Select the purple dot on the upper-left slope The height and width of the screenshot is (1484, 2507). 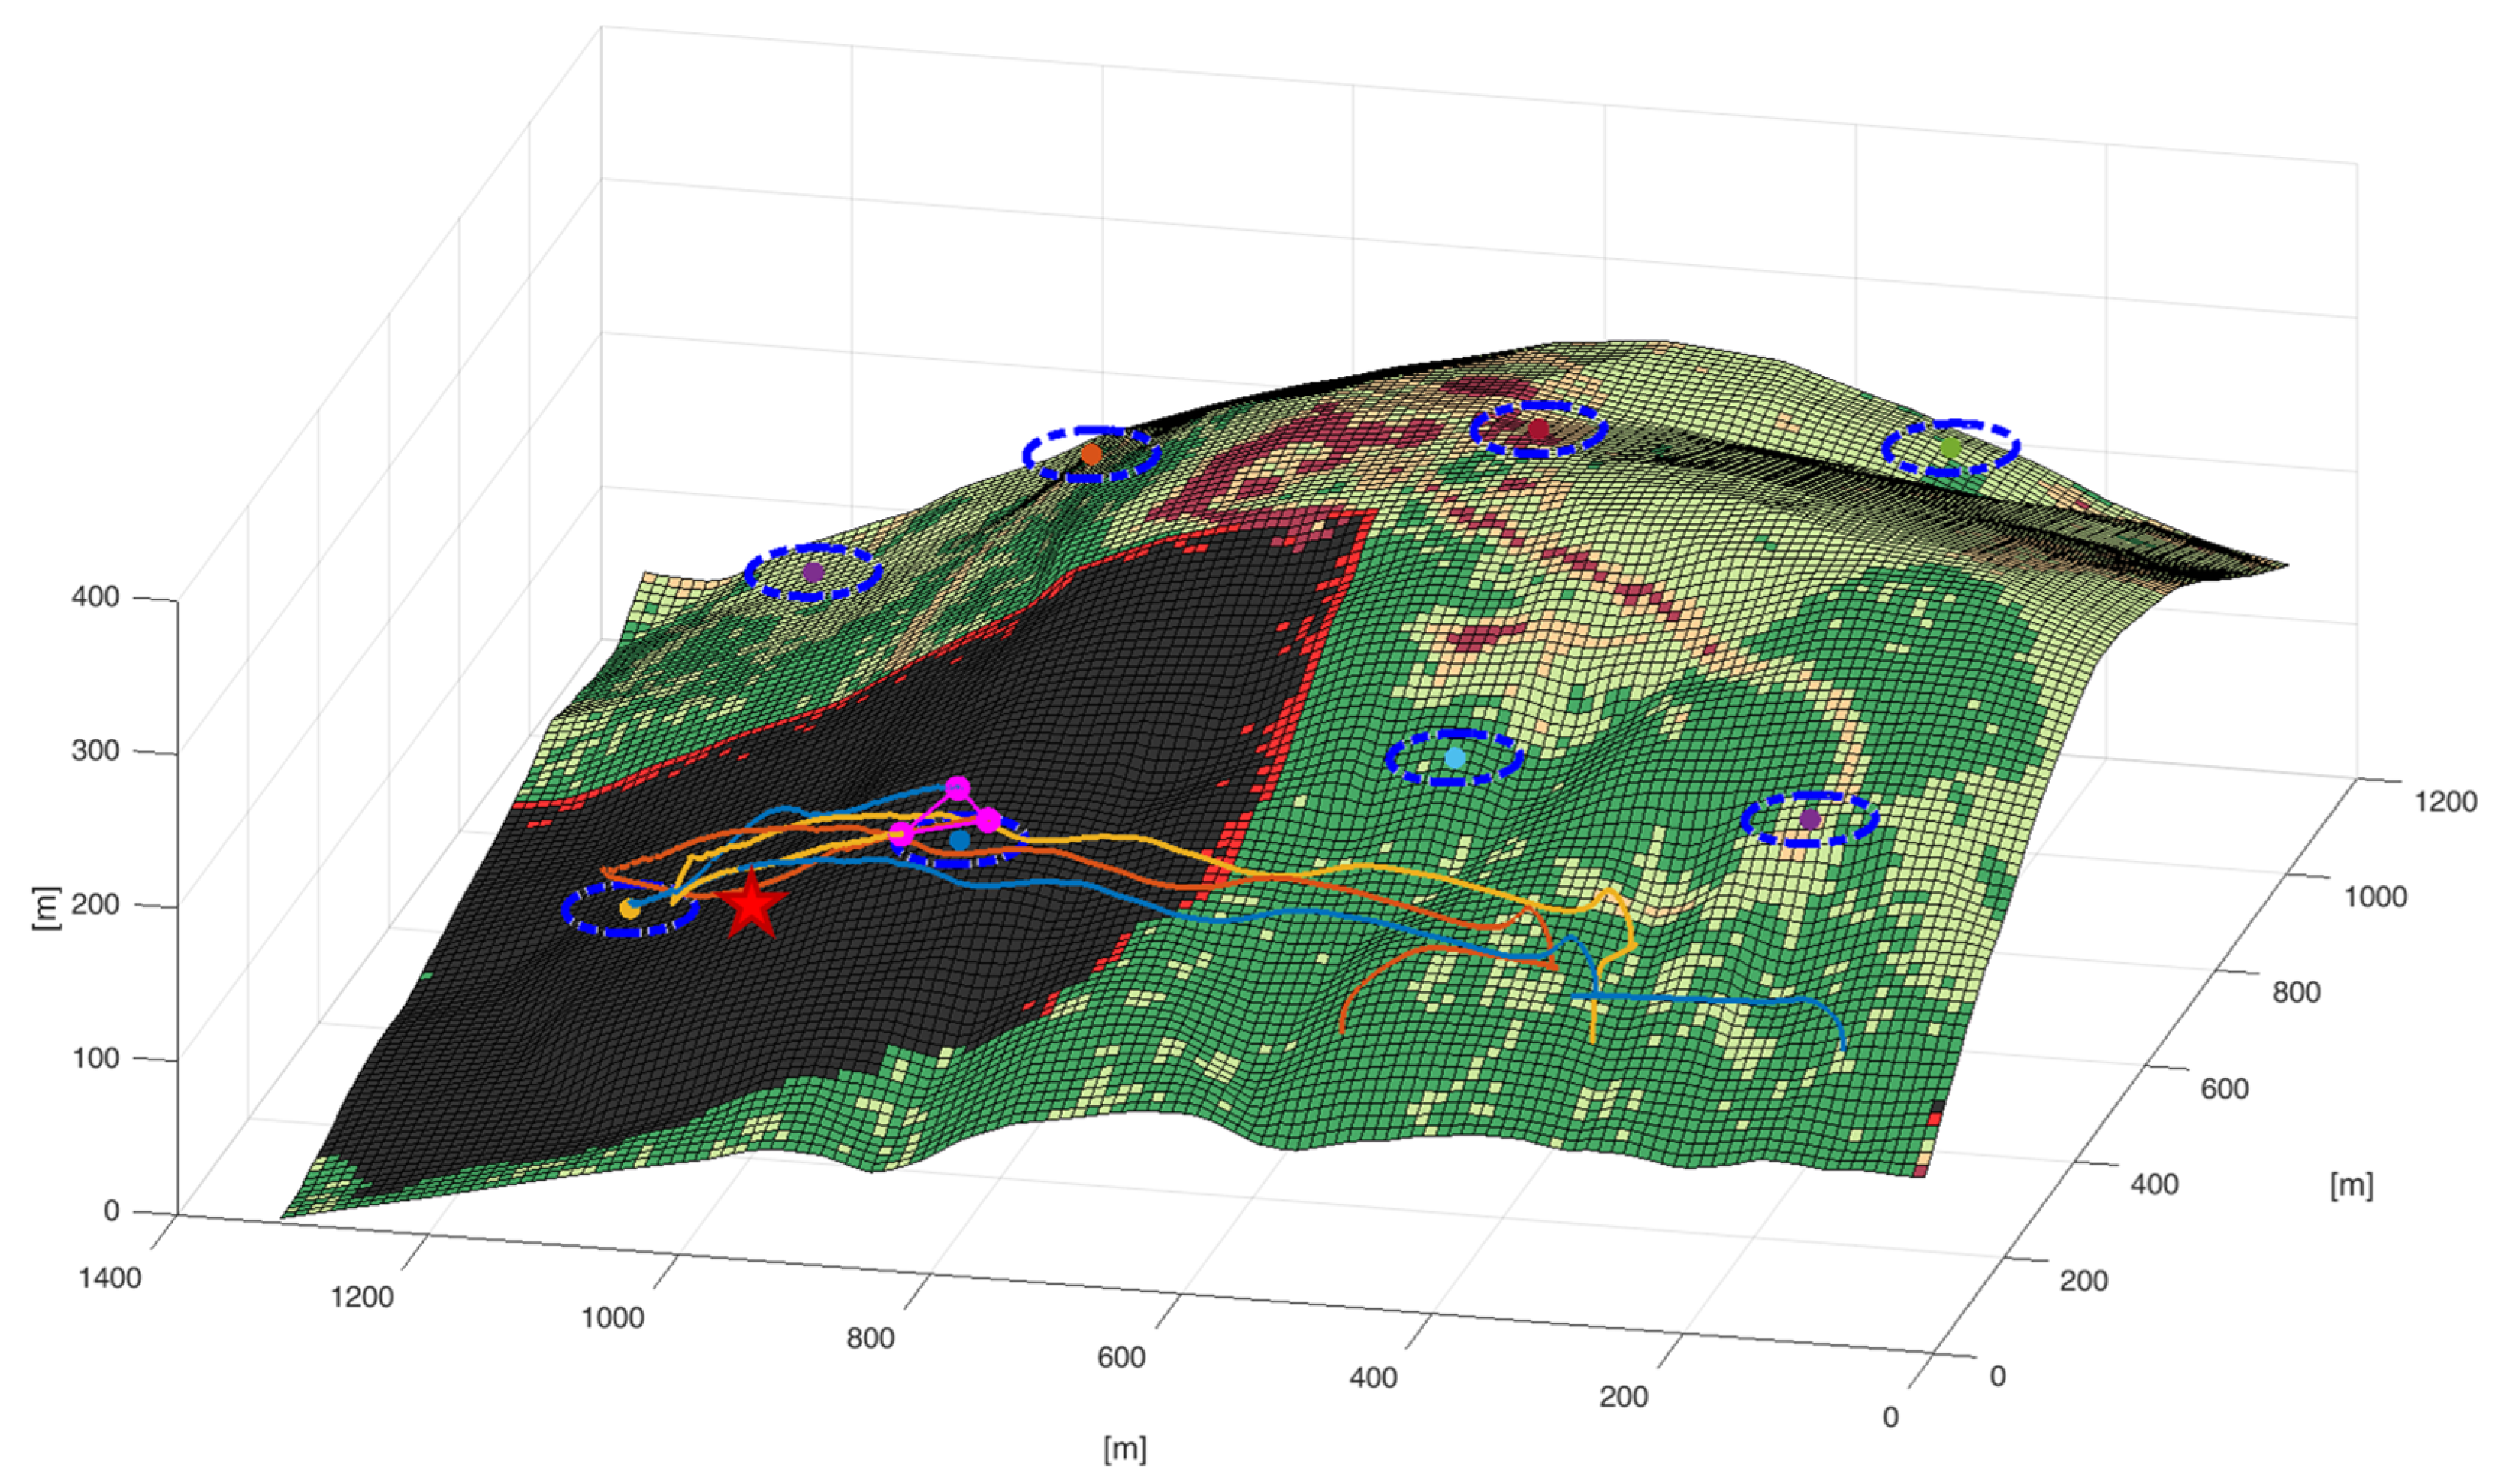813,572
